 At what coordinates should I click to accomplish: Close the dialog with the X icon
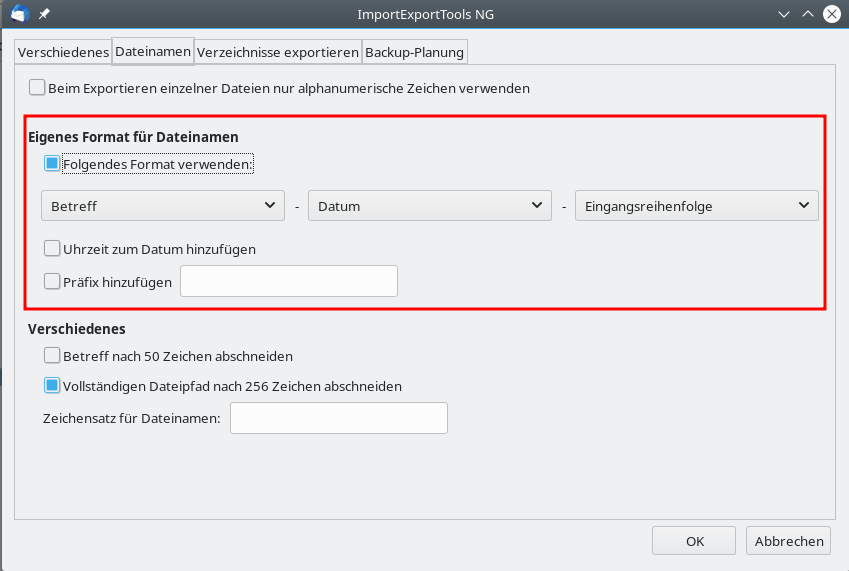830,14
